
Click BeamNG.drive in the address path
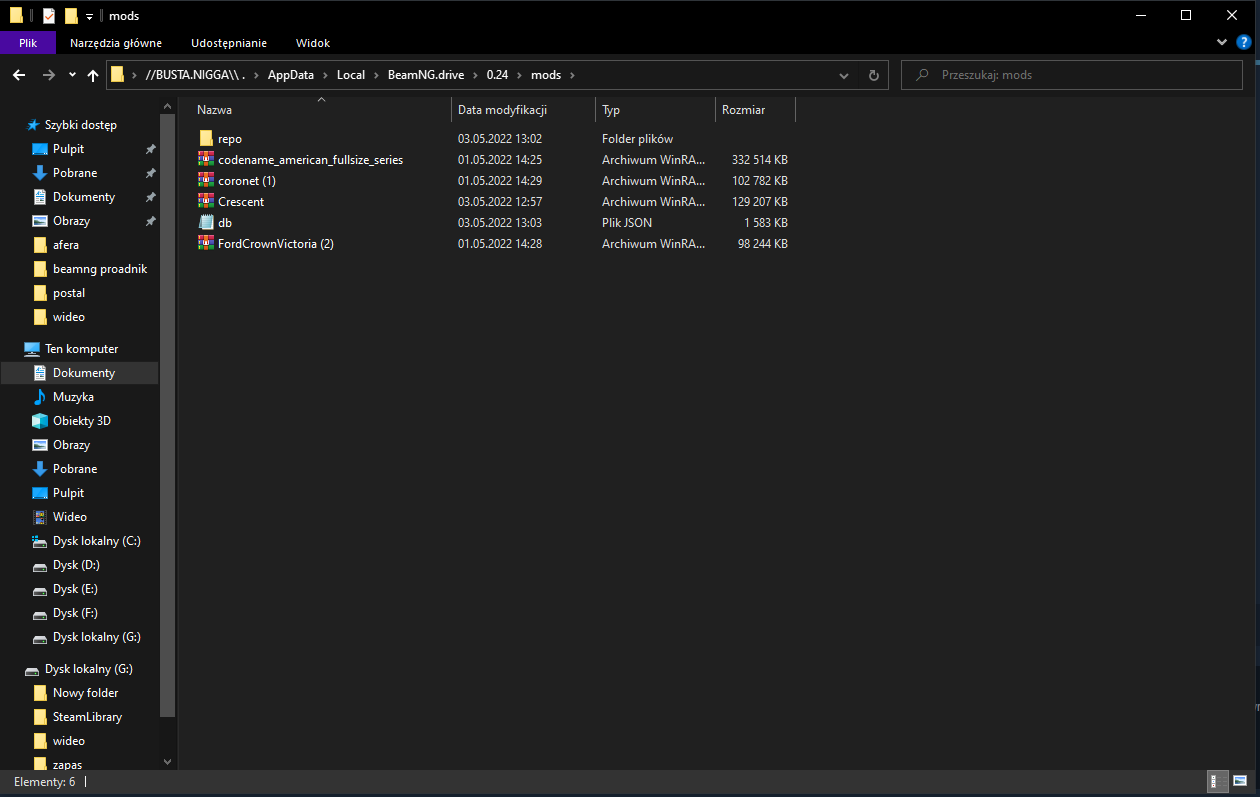point(425,75)
